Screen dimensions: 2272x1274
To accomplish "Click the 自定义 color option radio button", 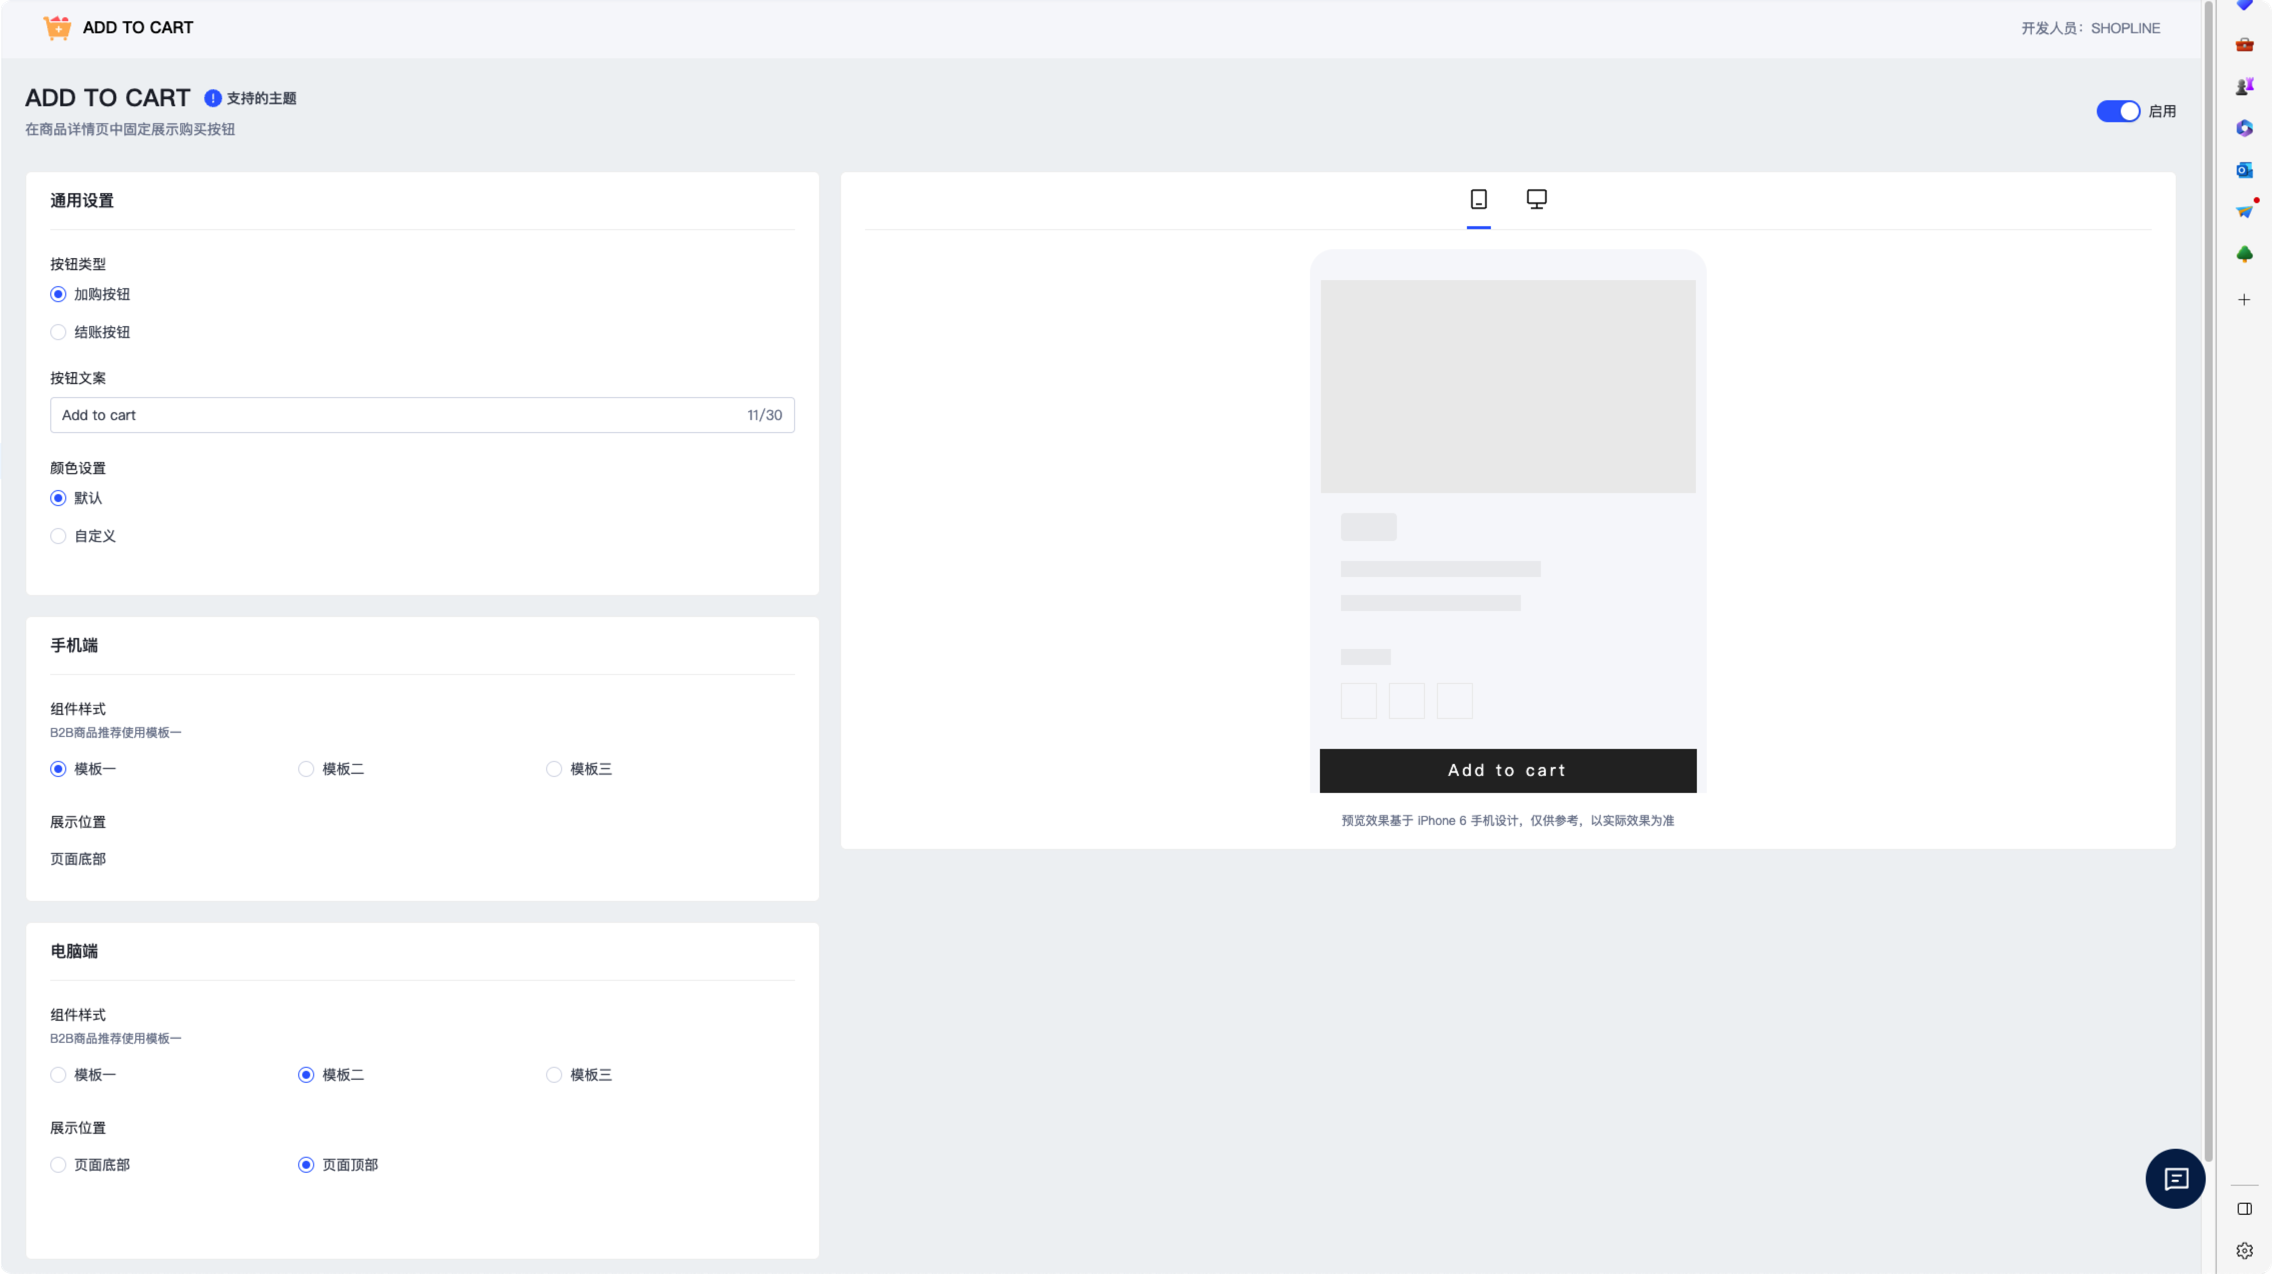I will click(58, 536).
